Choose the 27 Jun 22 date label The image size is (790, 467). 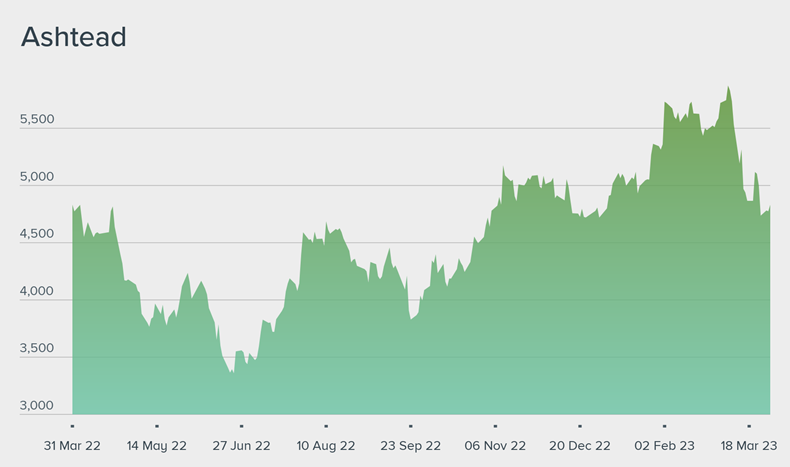pyautogui.click(x=242, y=445)
